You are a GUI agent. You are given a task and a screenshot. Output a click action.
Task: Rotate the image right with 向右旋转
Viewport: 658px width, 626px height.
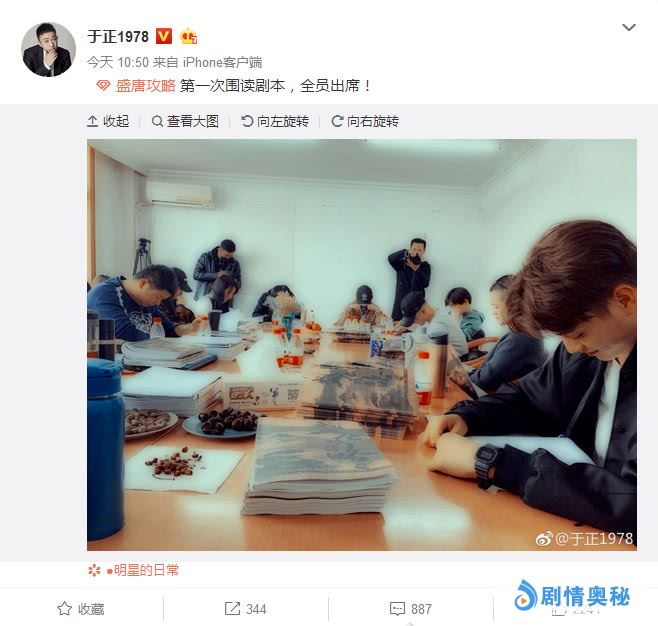coord(365,121)
